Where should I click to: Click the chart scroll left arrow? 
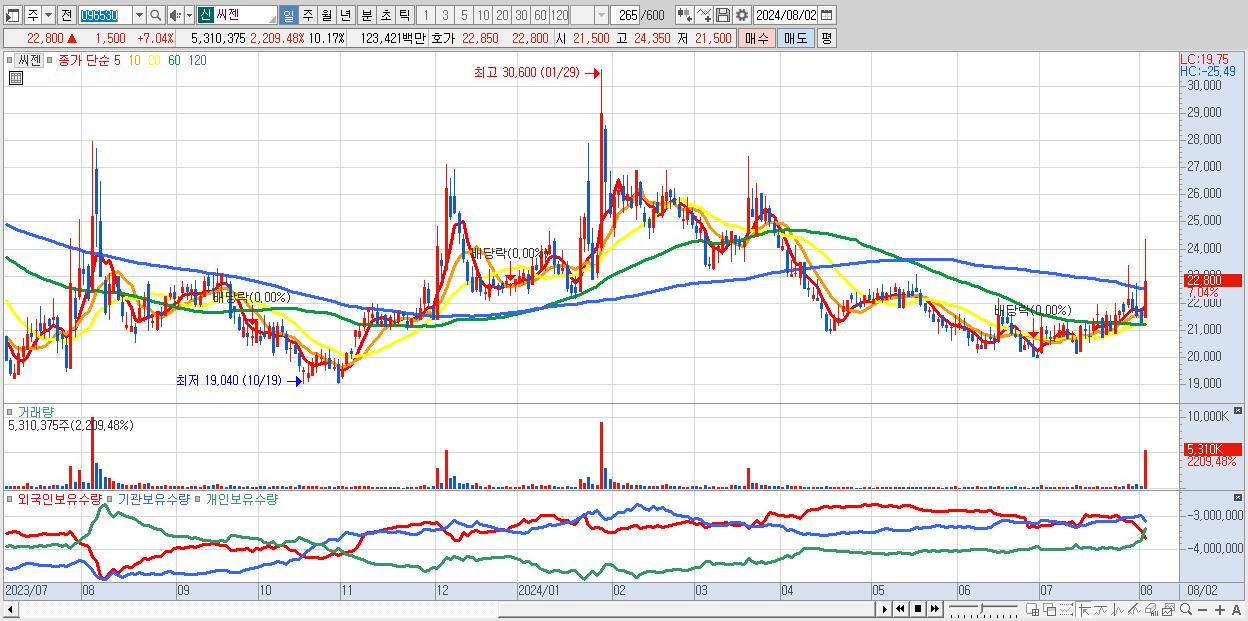(x=11, y=609)
